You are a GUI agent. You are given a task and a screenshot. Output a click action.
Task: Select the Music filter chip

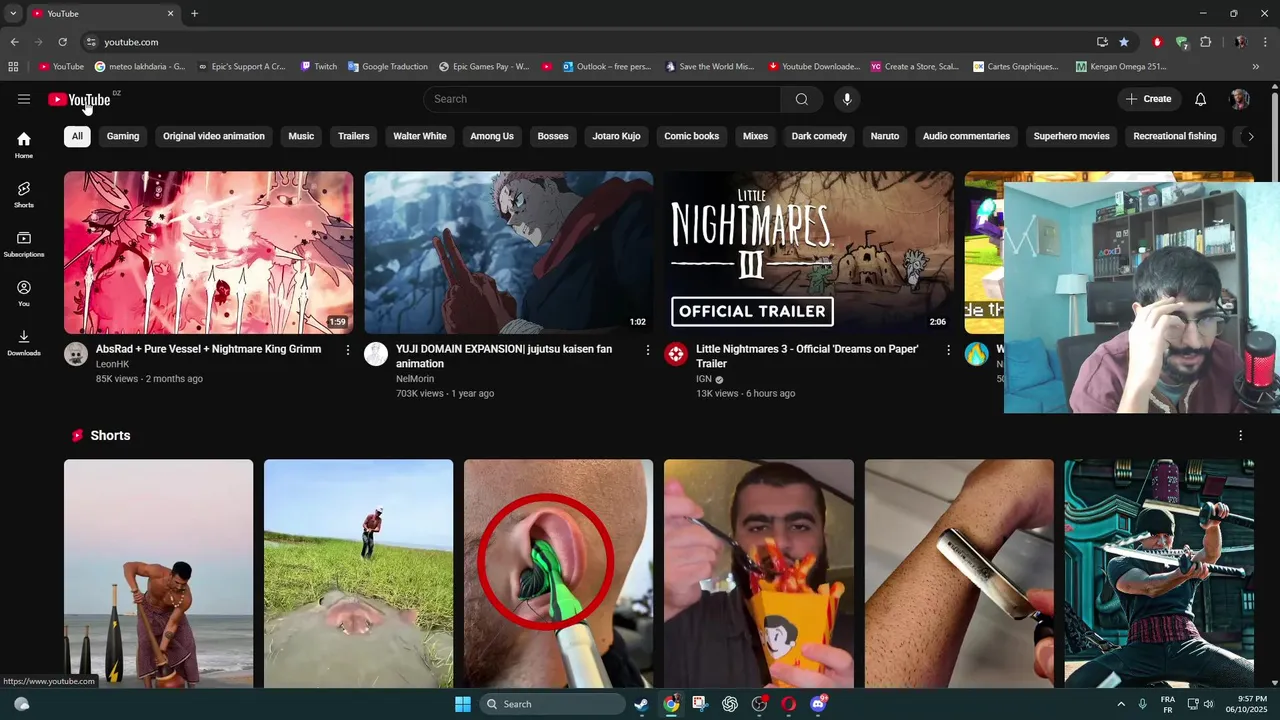[301, 136]
